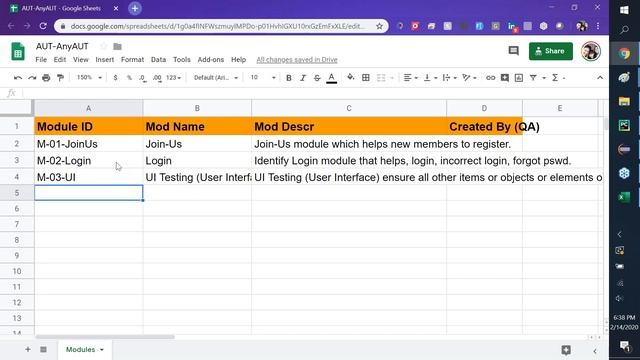Create a filter with funnel icon

click(x=533, y=78)
